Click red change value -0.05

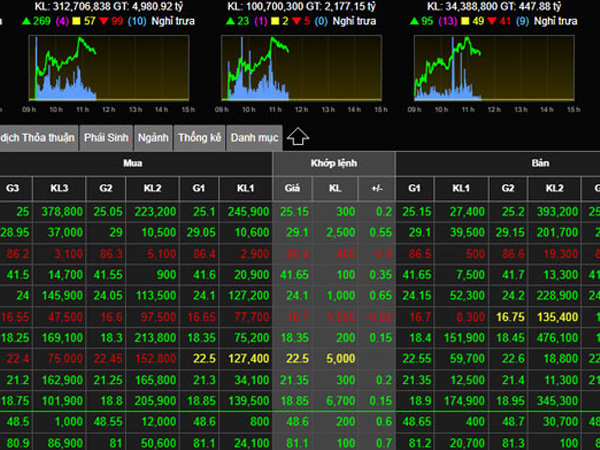[379, 317]
